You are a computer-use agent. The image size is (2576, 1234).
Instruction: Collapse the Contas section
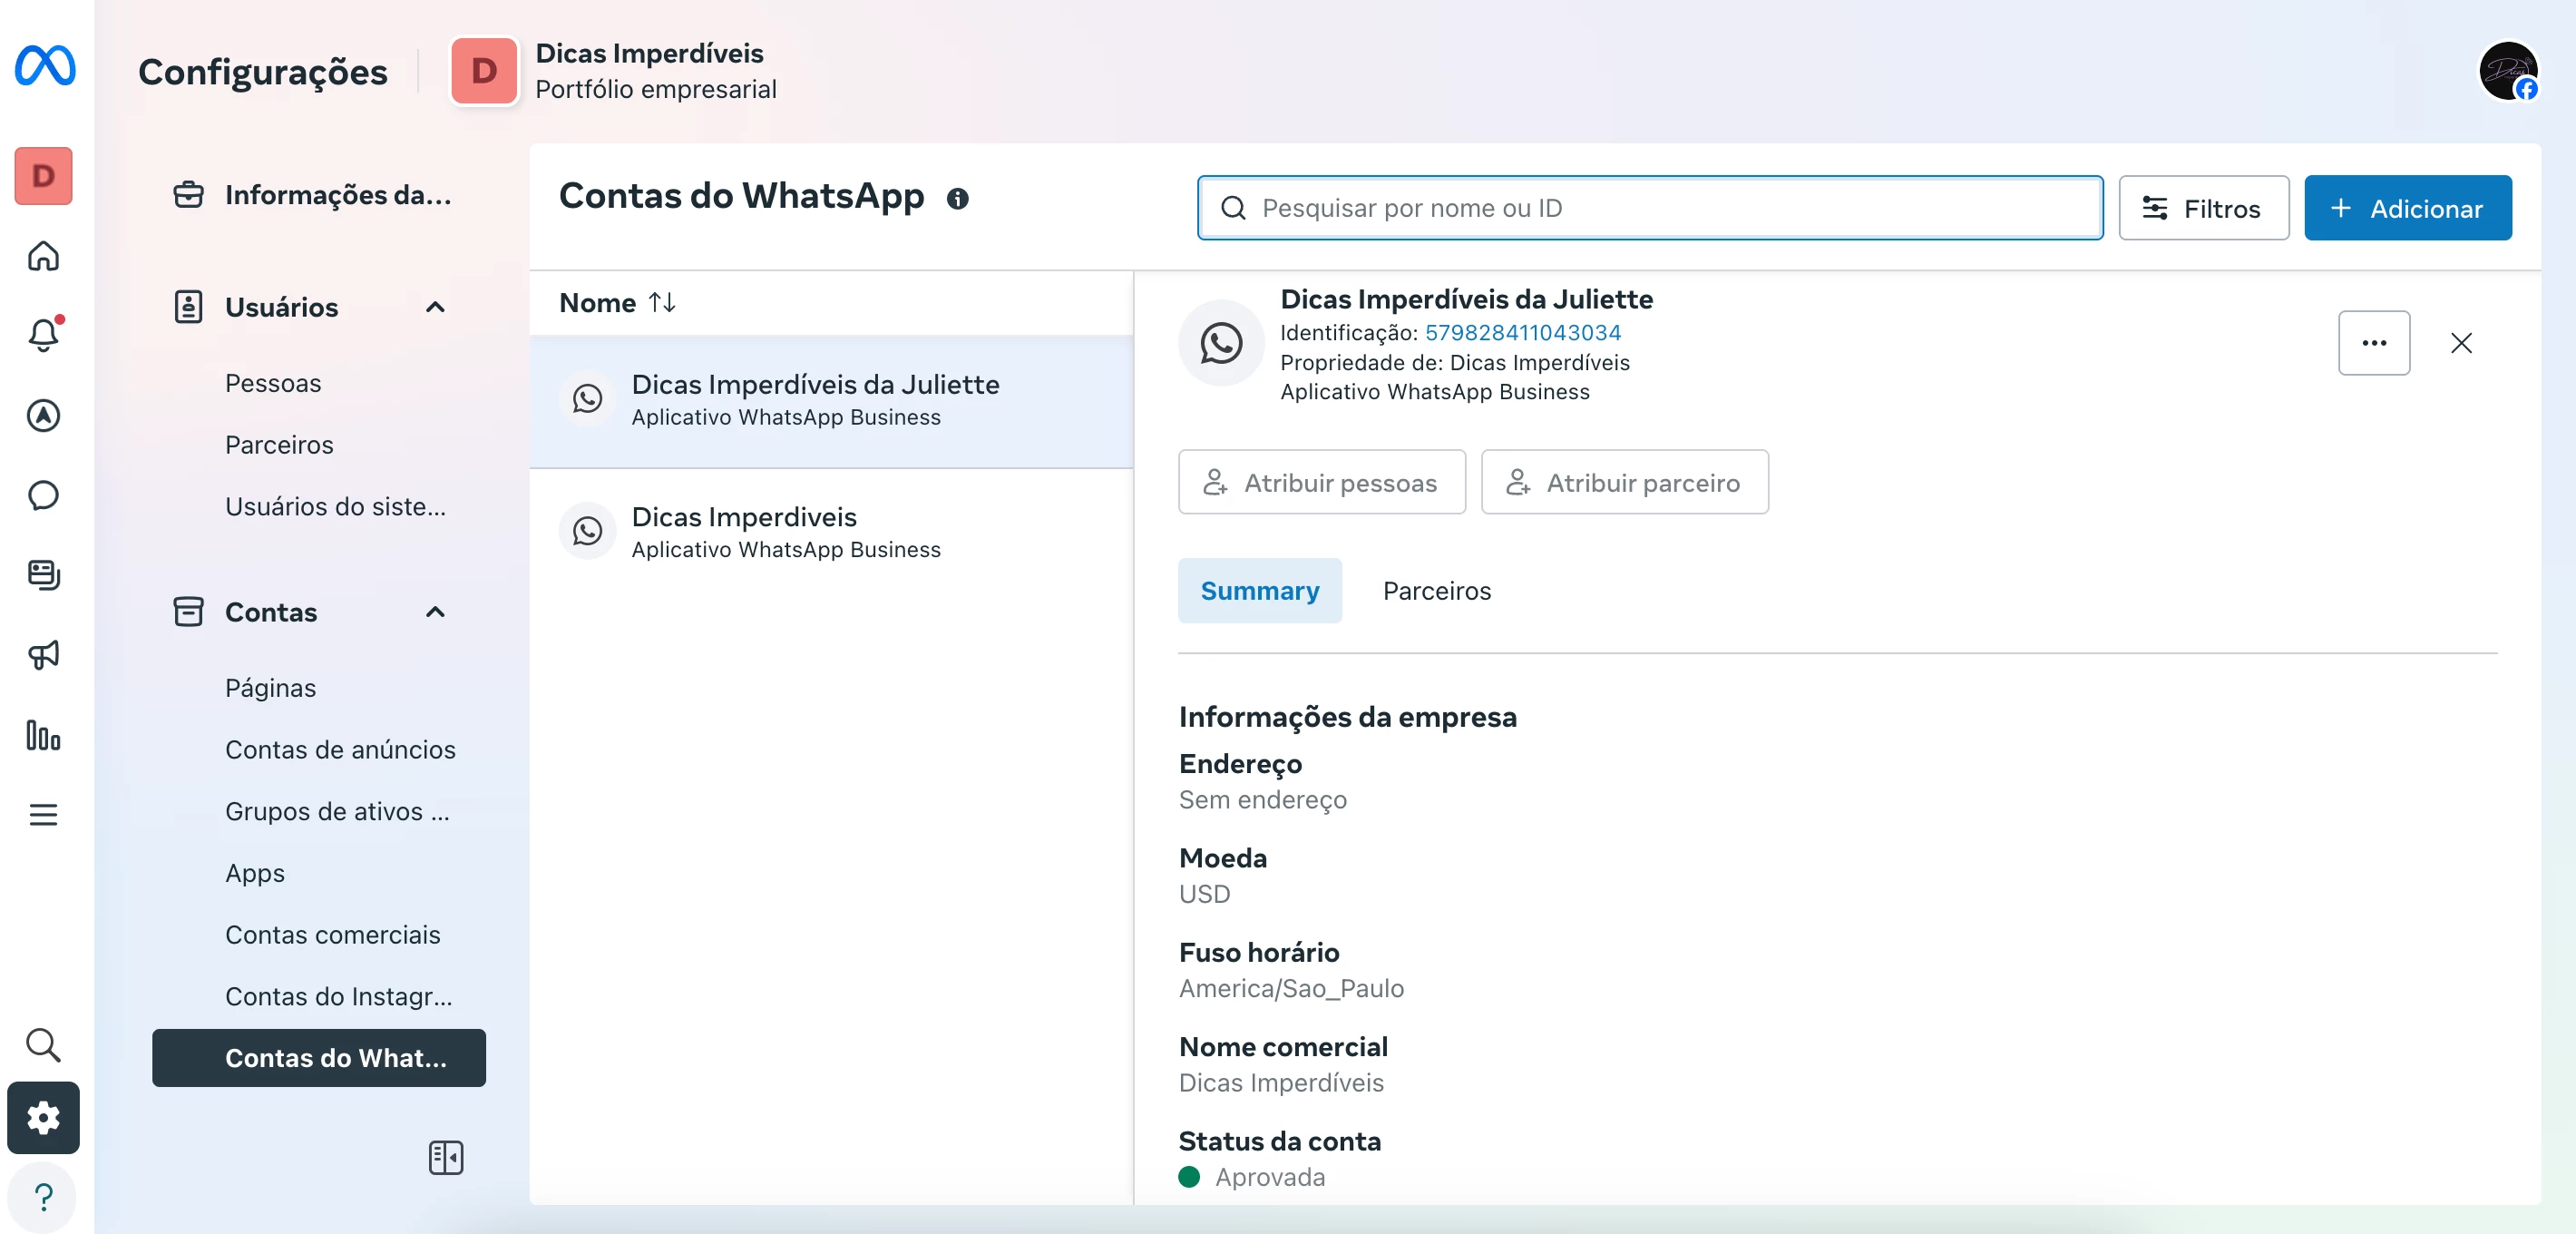pos(435,612)
